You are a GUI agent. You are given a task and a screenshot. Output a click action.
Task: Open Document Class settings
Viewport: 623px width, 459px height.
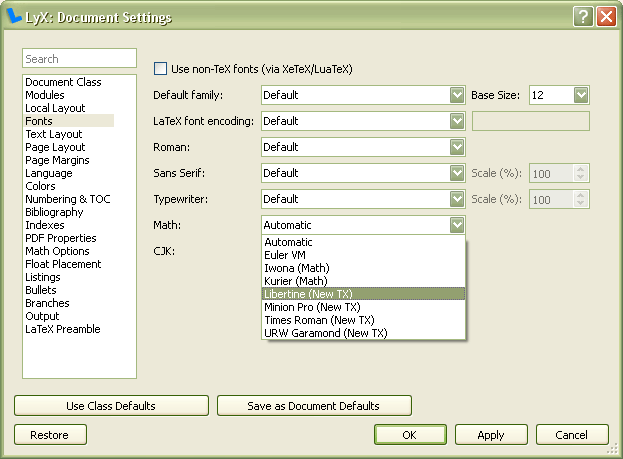click(63, 82)
